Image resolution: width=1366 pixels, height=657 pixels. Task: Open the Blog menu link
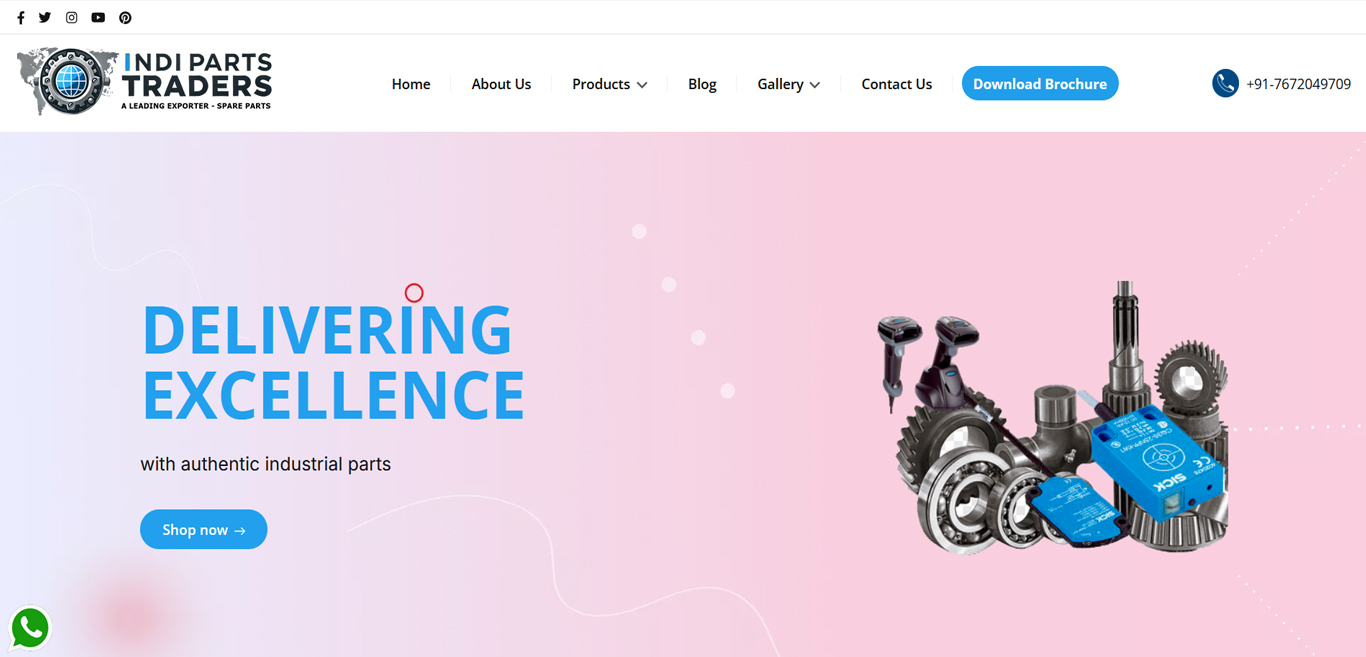pyautogui.click(x=702, y=84)
